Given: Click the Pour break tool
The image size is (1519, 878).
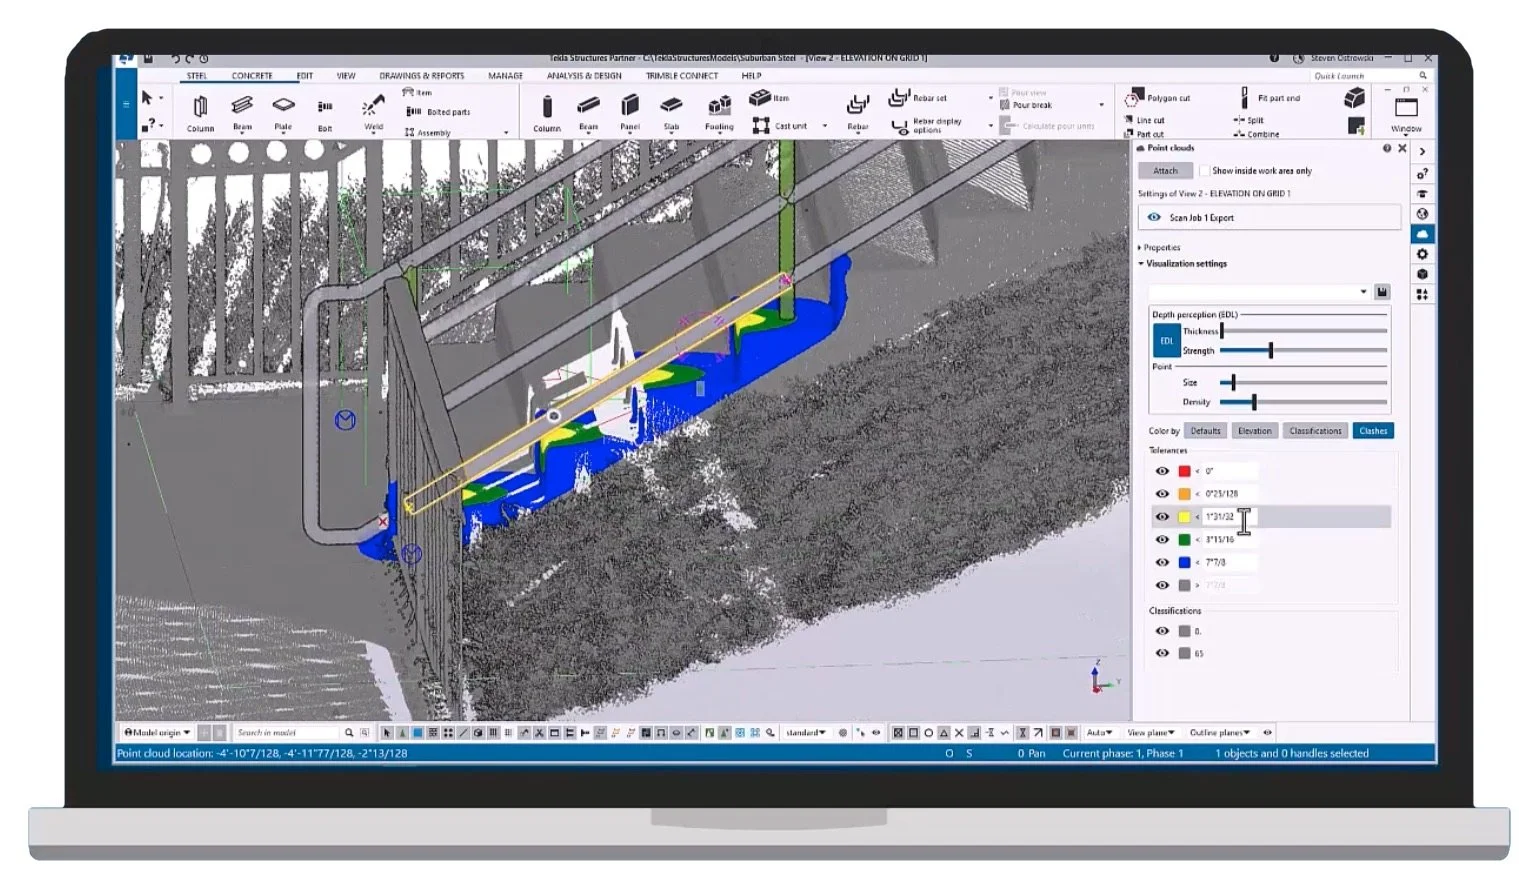Looking at the screenshot, I should (x=1026, y=105).
